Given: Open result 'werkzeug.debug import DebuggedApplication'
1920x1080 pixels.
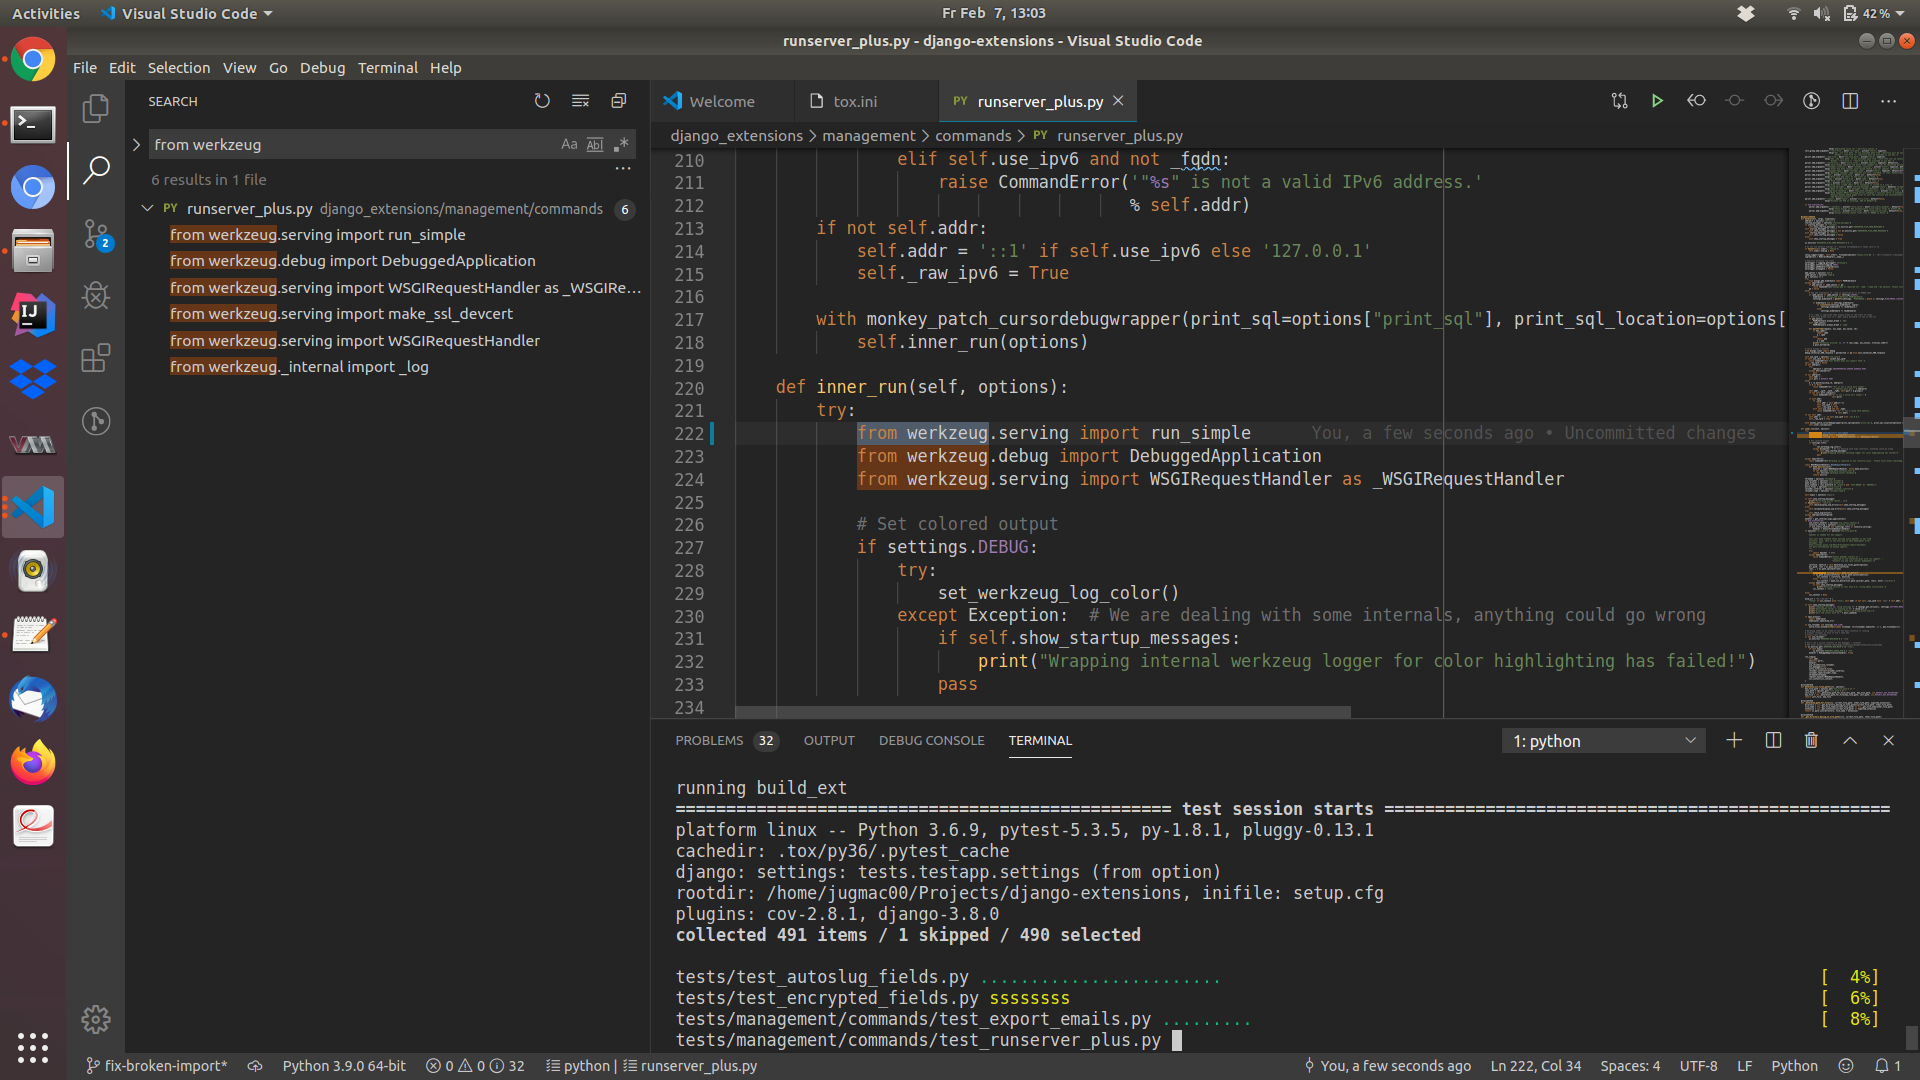Looking at the screenshot, I should (x=352, y=261).
